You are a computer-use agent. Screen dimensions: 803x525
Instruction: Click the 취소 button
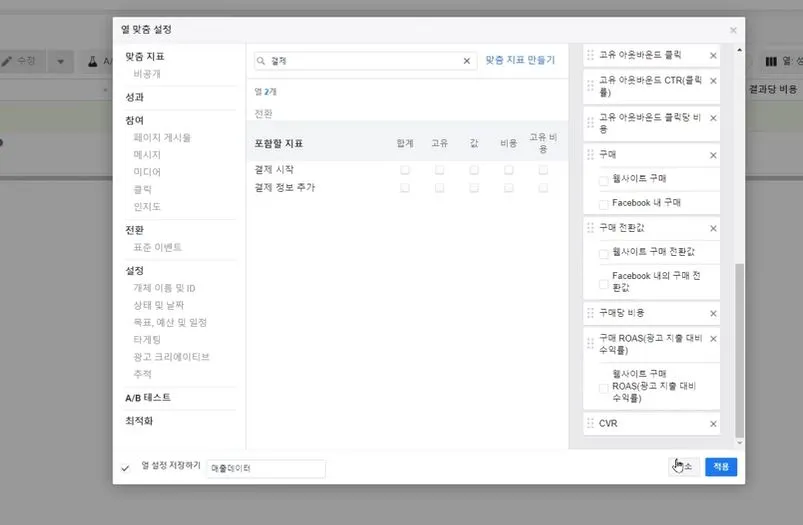pyautogui.click(x=684, y=467)
